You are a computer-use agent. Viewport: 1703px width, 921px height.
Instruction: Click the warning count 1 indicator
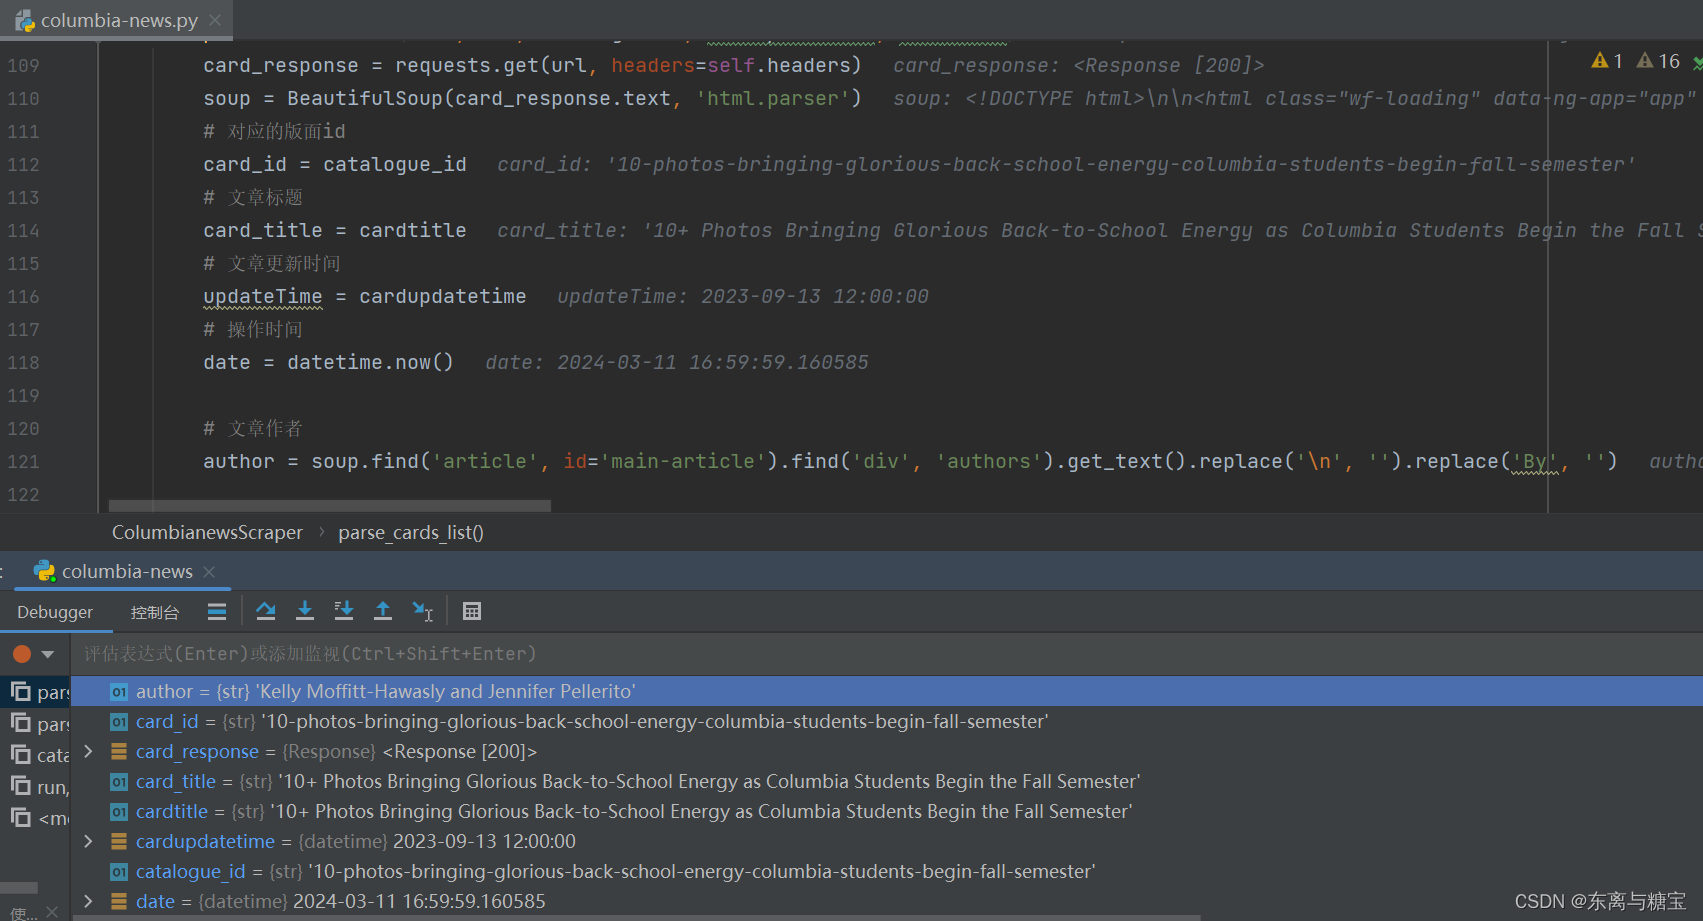tap(1607, 61)
